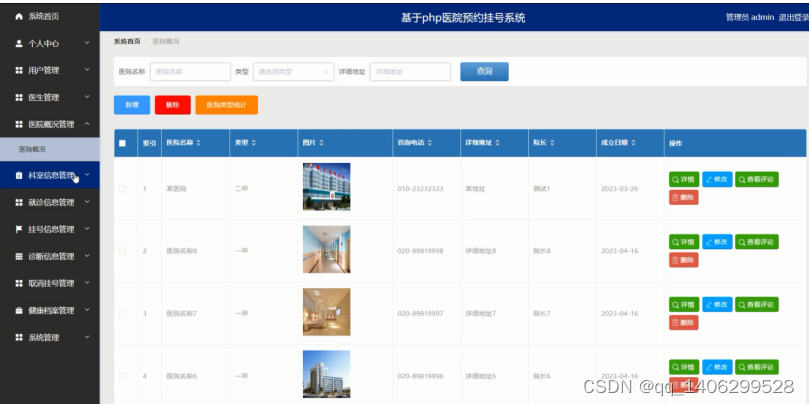Open the 类型 dropdown in search bar
This screenshot has width=809, height=406.
click(x=294, y=72)
